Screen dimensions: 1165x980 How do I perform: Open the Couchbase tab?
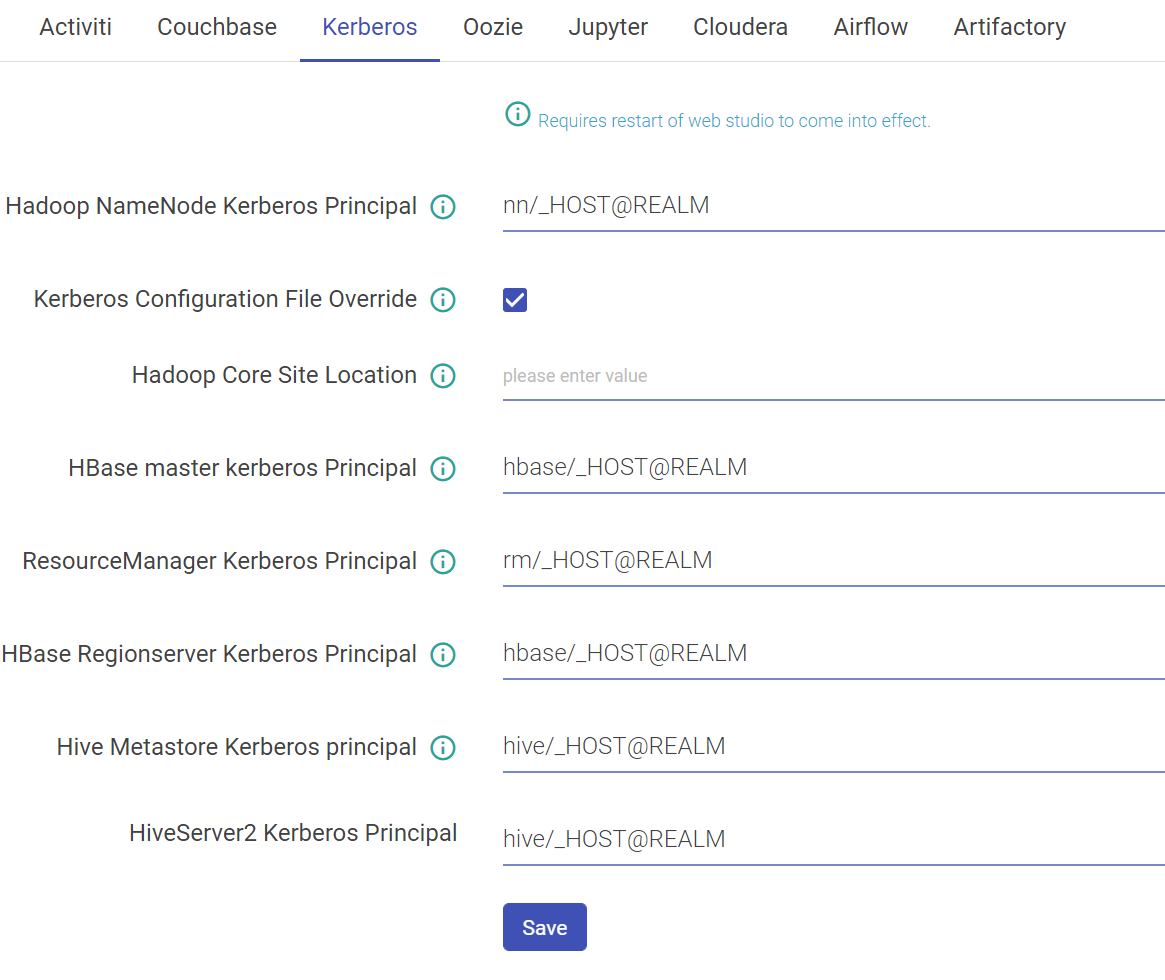[217, 27]
